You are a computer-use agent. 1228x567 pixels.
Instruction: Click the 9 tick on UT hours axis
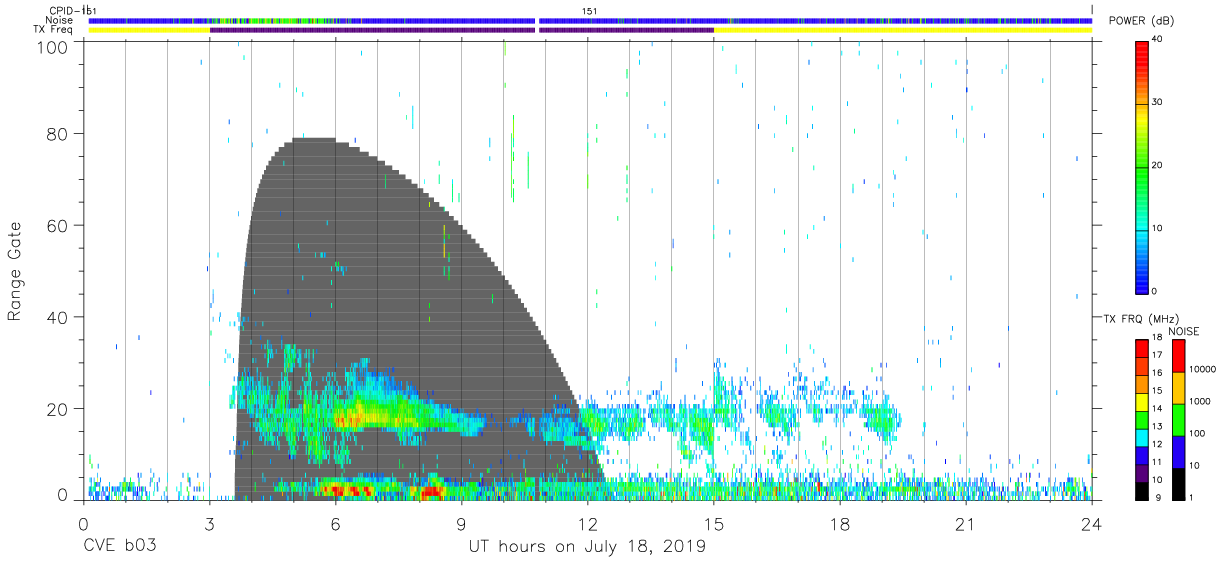[x=461, y=524]
